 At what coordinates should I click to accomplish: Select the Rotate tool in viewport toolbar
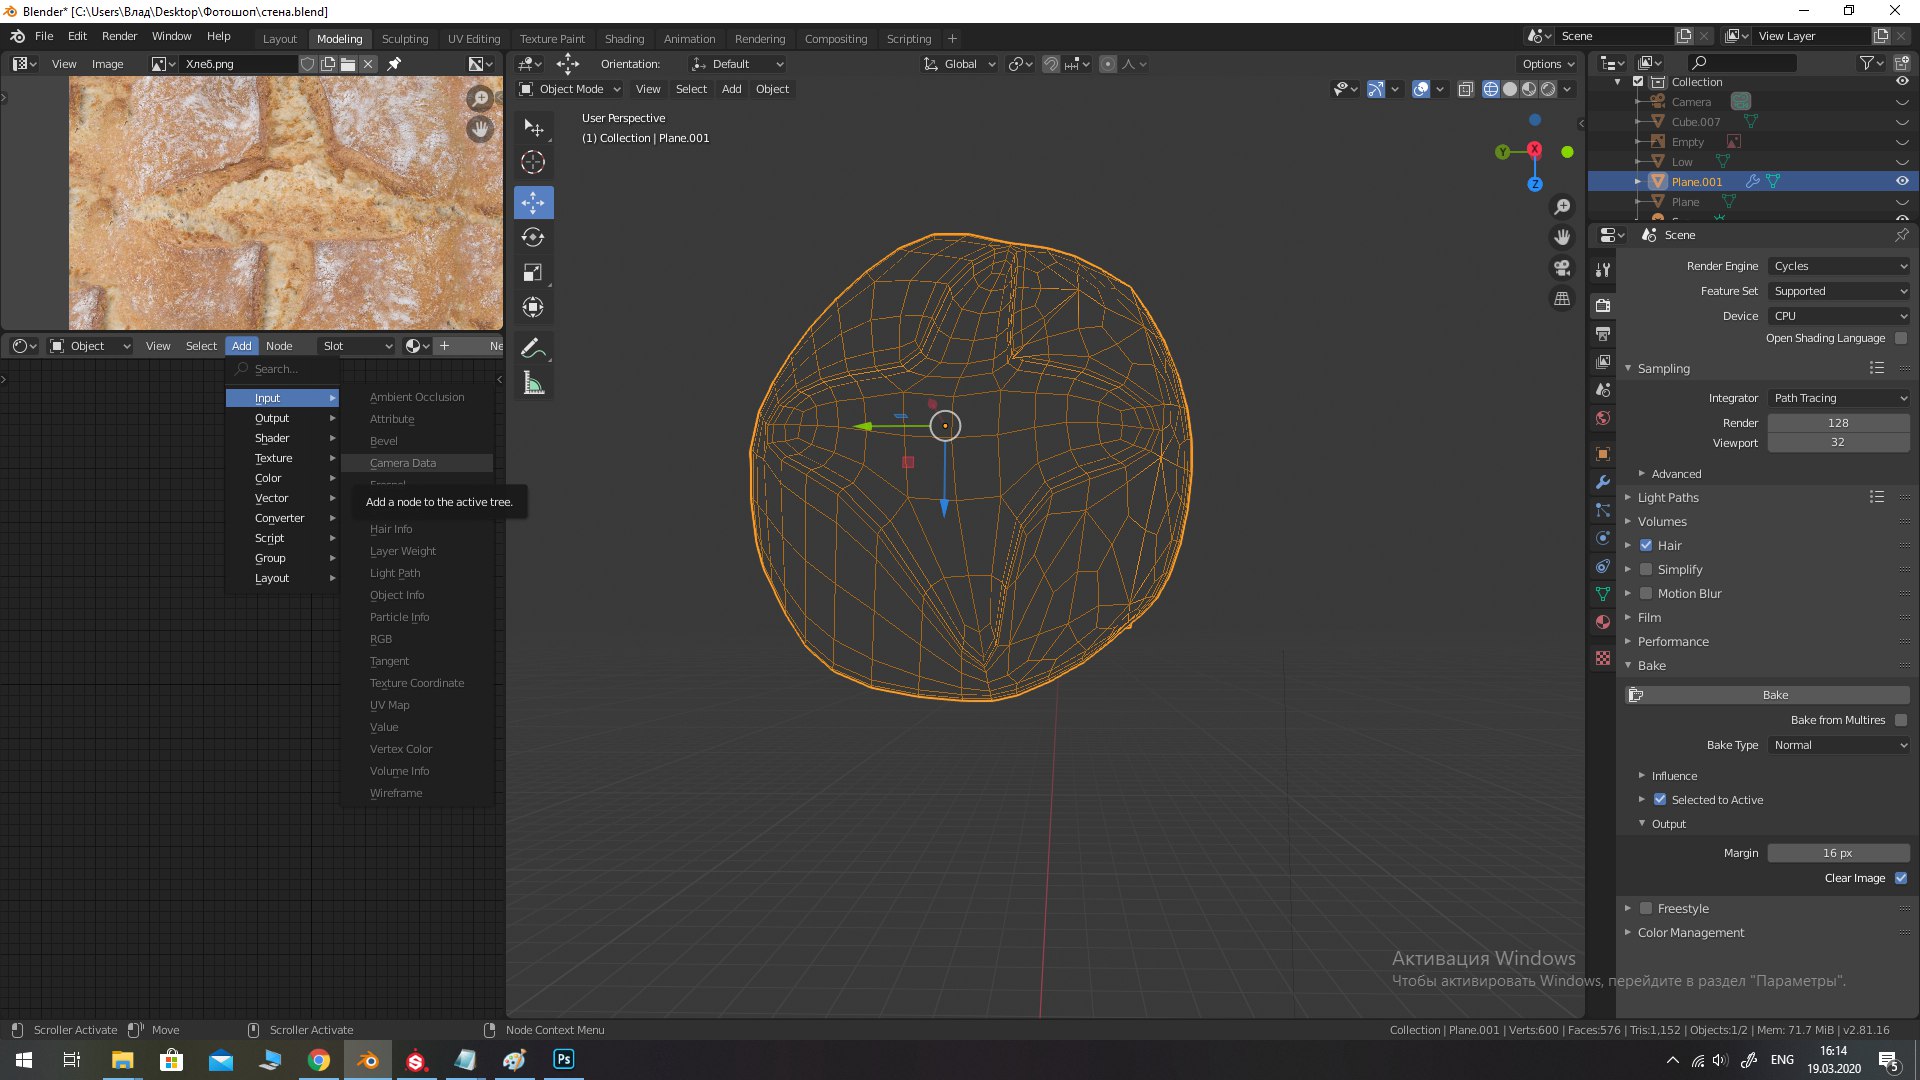coord(533,237)
